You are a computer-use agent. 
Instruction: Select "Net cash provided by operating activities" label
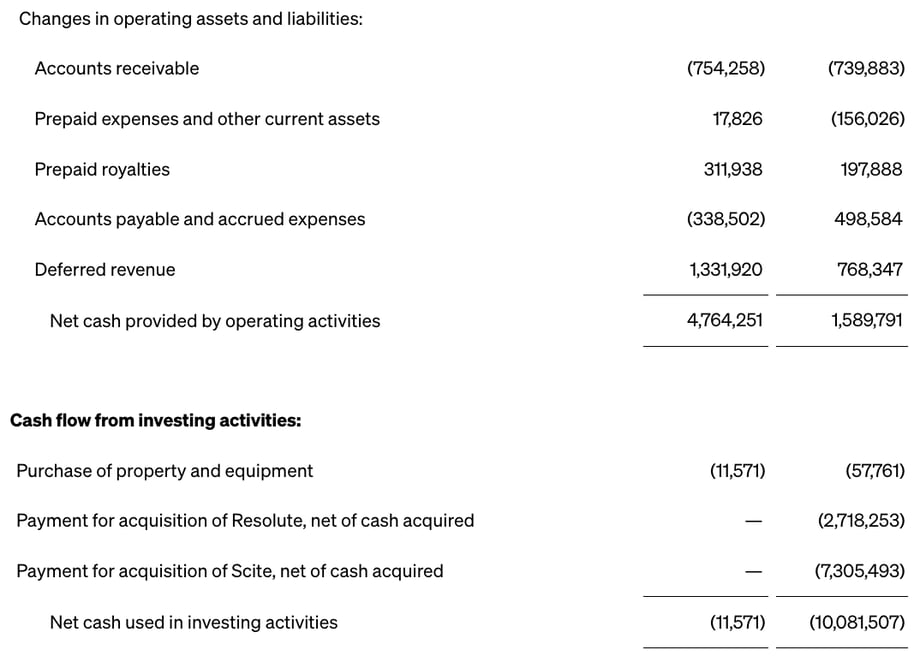[x=215, y=321]
